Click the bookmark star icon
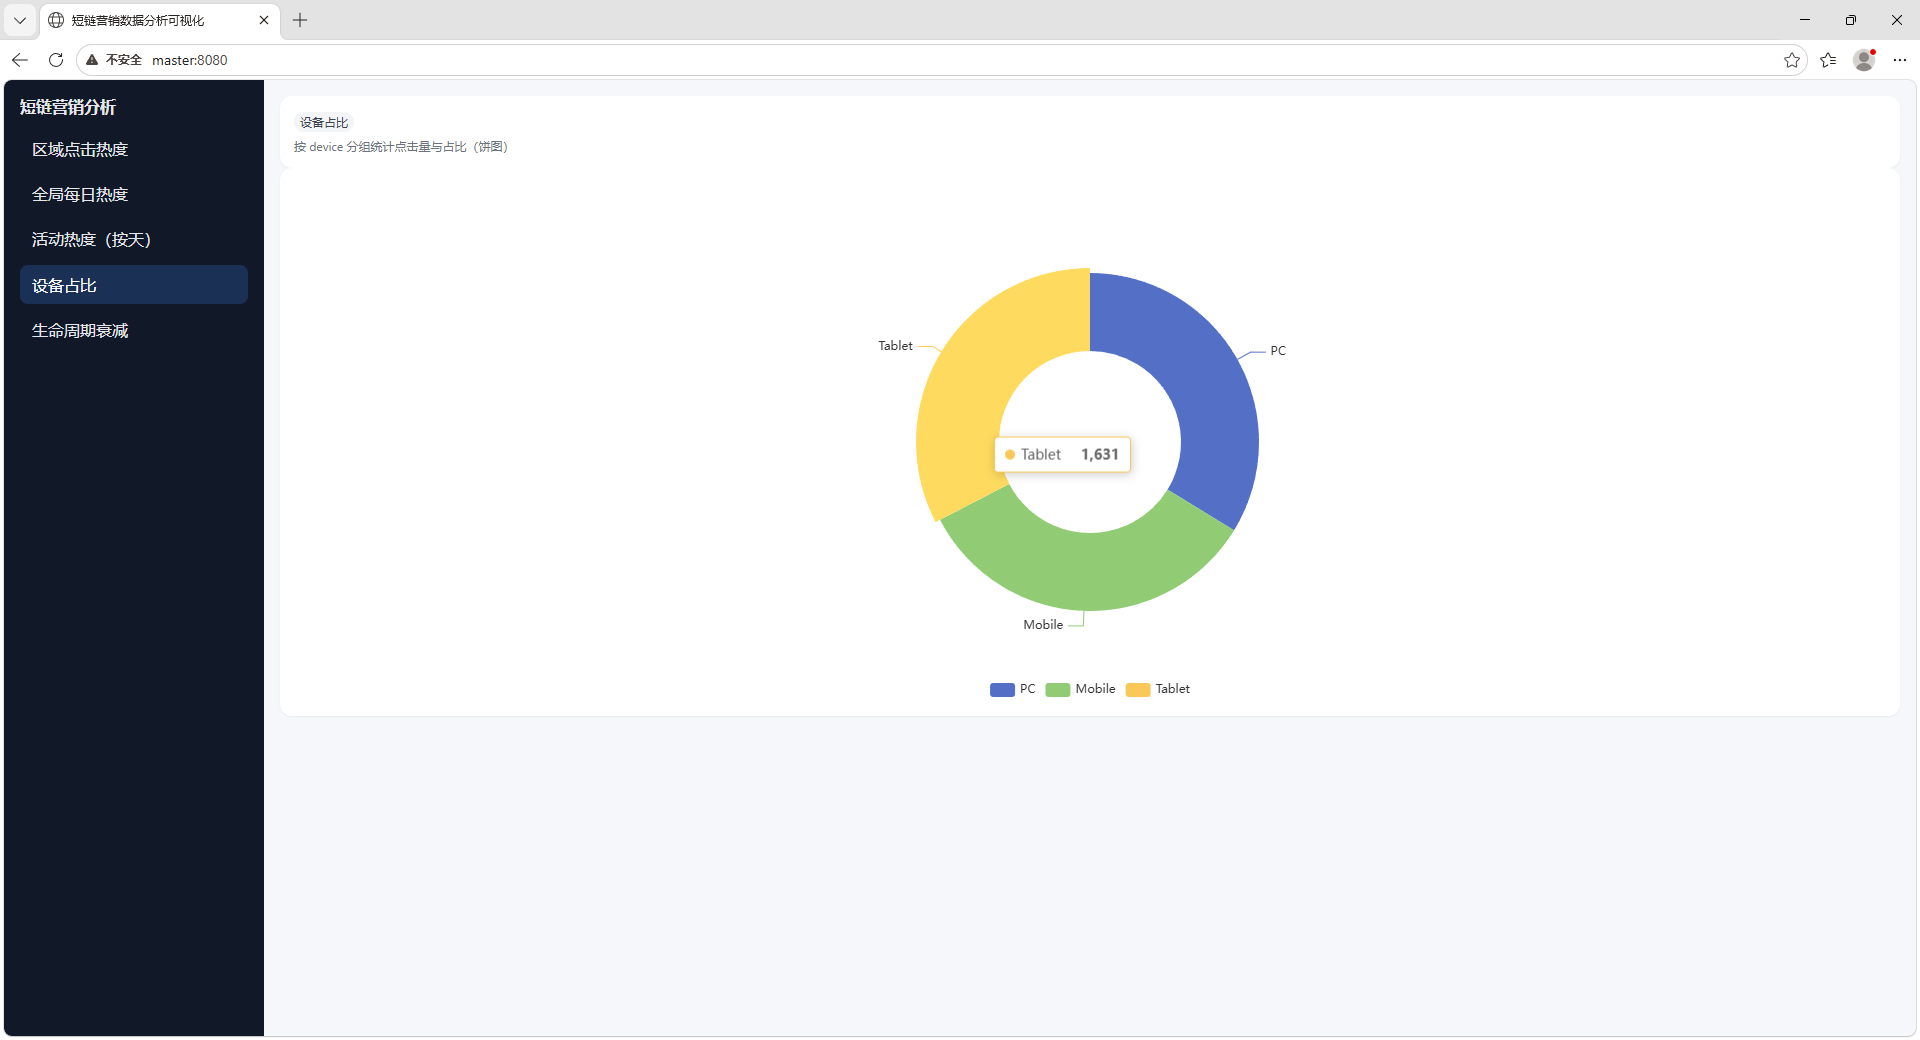This screenshot has height=1040, width=1920. point(1791,60)
